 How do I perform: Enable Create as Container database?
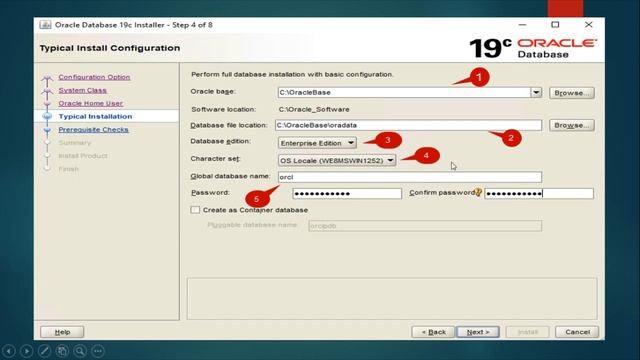tap(195, 210)
